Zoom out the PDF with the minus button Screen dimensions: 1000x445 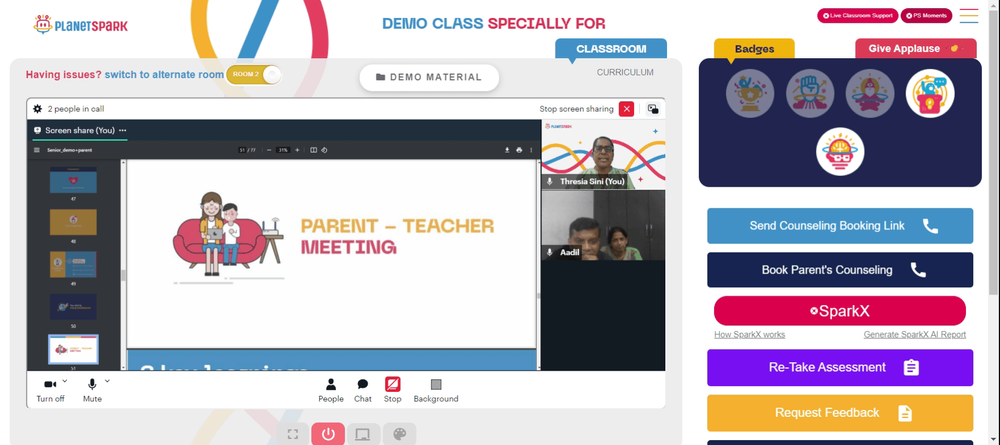pyautogui.click(x=269, y=150)
